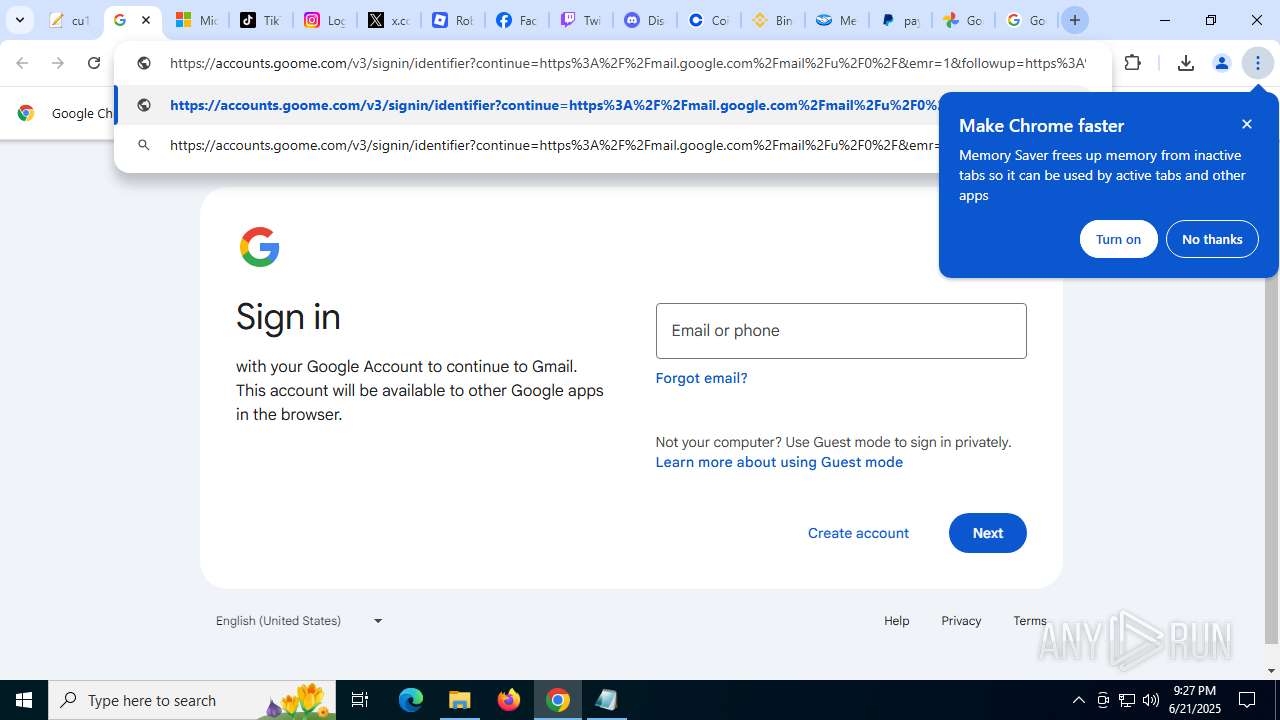Open the Windows Start menu
This screenshot has width=1280, height=720.
pyautogui.click(x=24, y=700)
